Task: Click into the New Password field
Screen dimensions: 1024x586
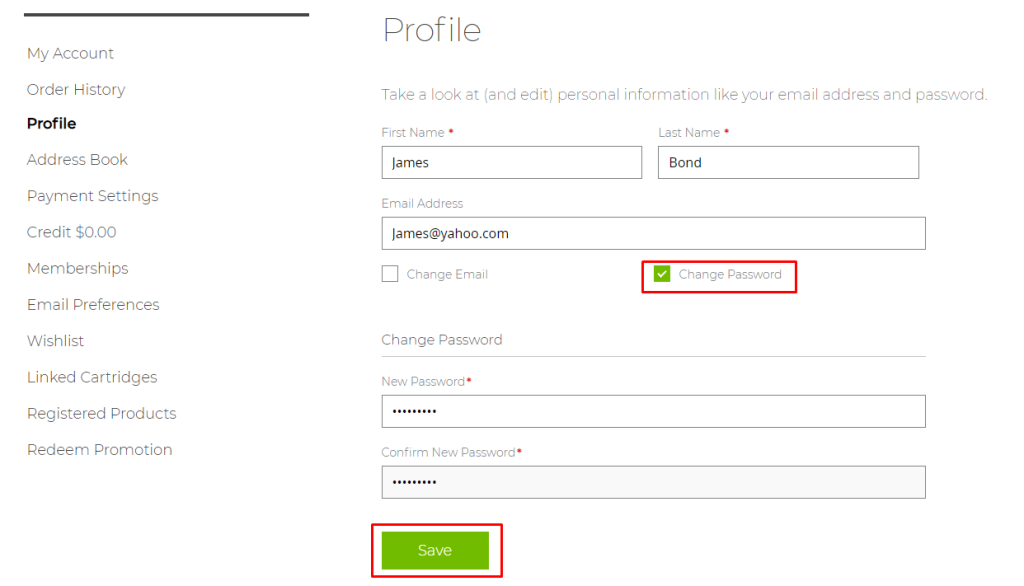Action: pos(654,412)
